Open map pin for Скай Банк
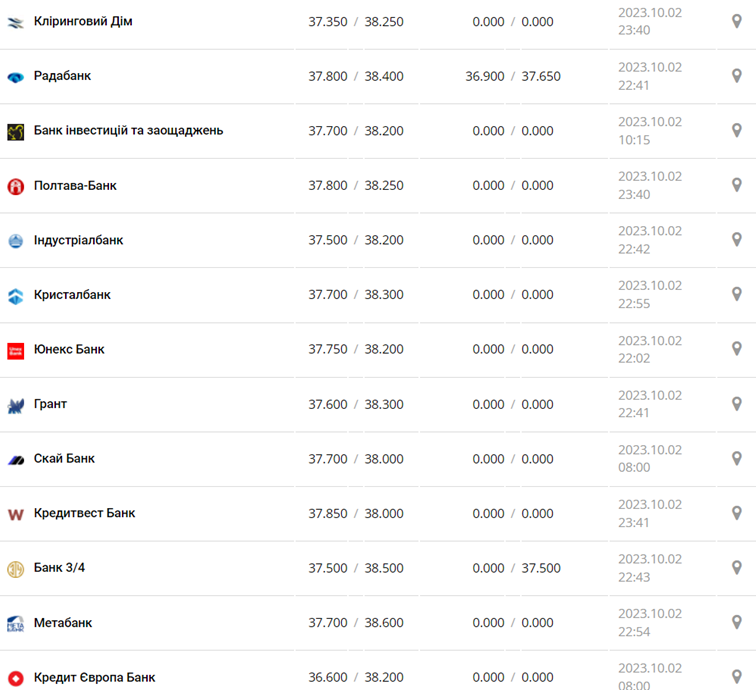This screenshot has height=690, width=756. [737, 458]
